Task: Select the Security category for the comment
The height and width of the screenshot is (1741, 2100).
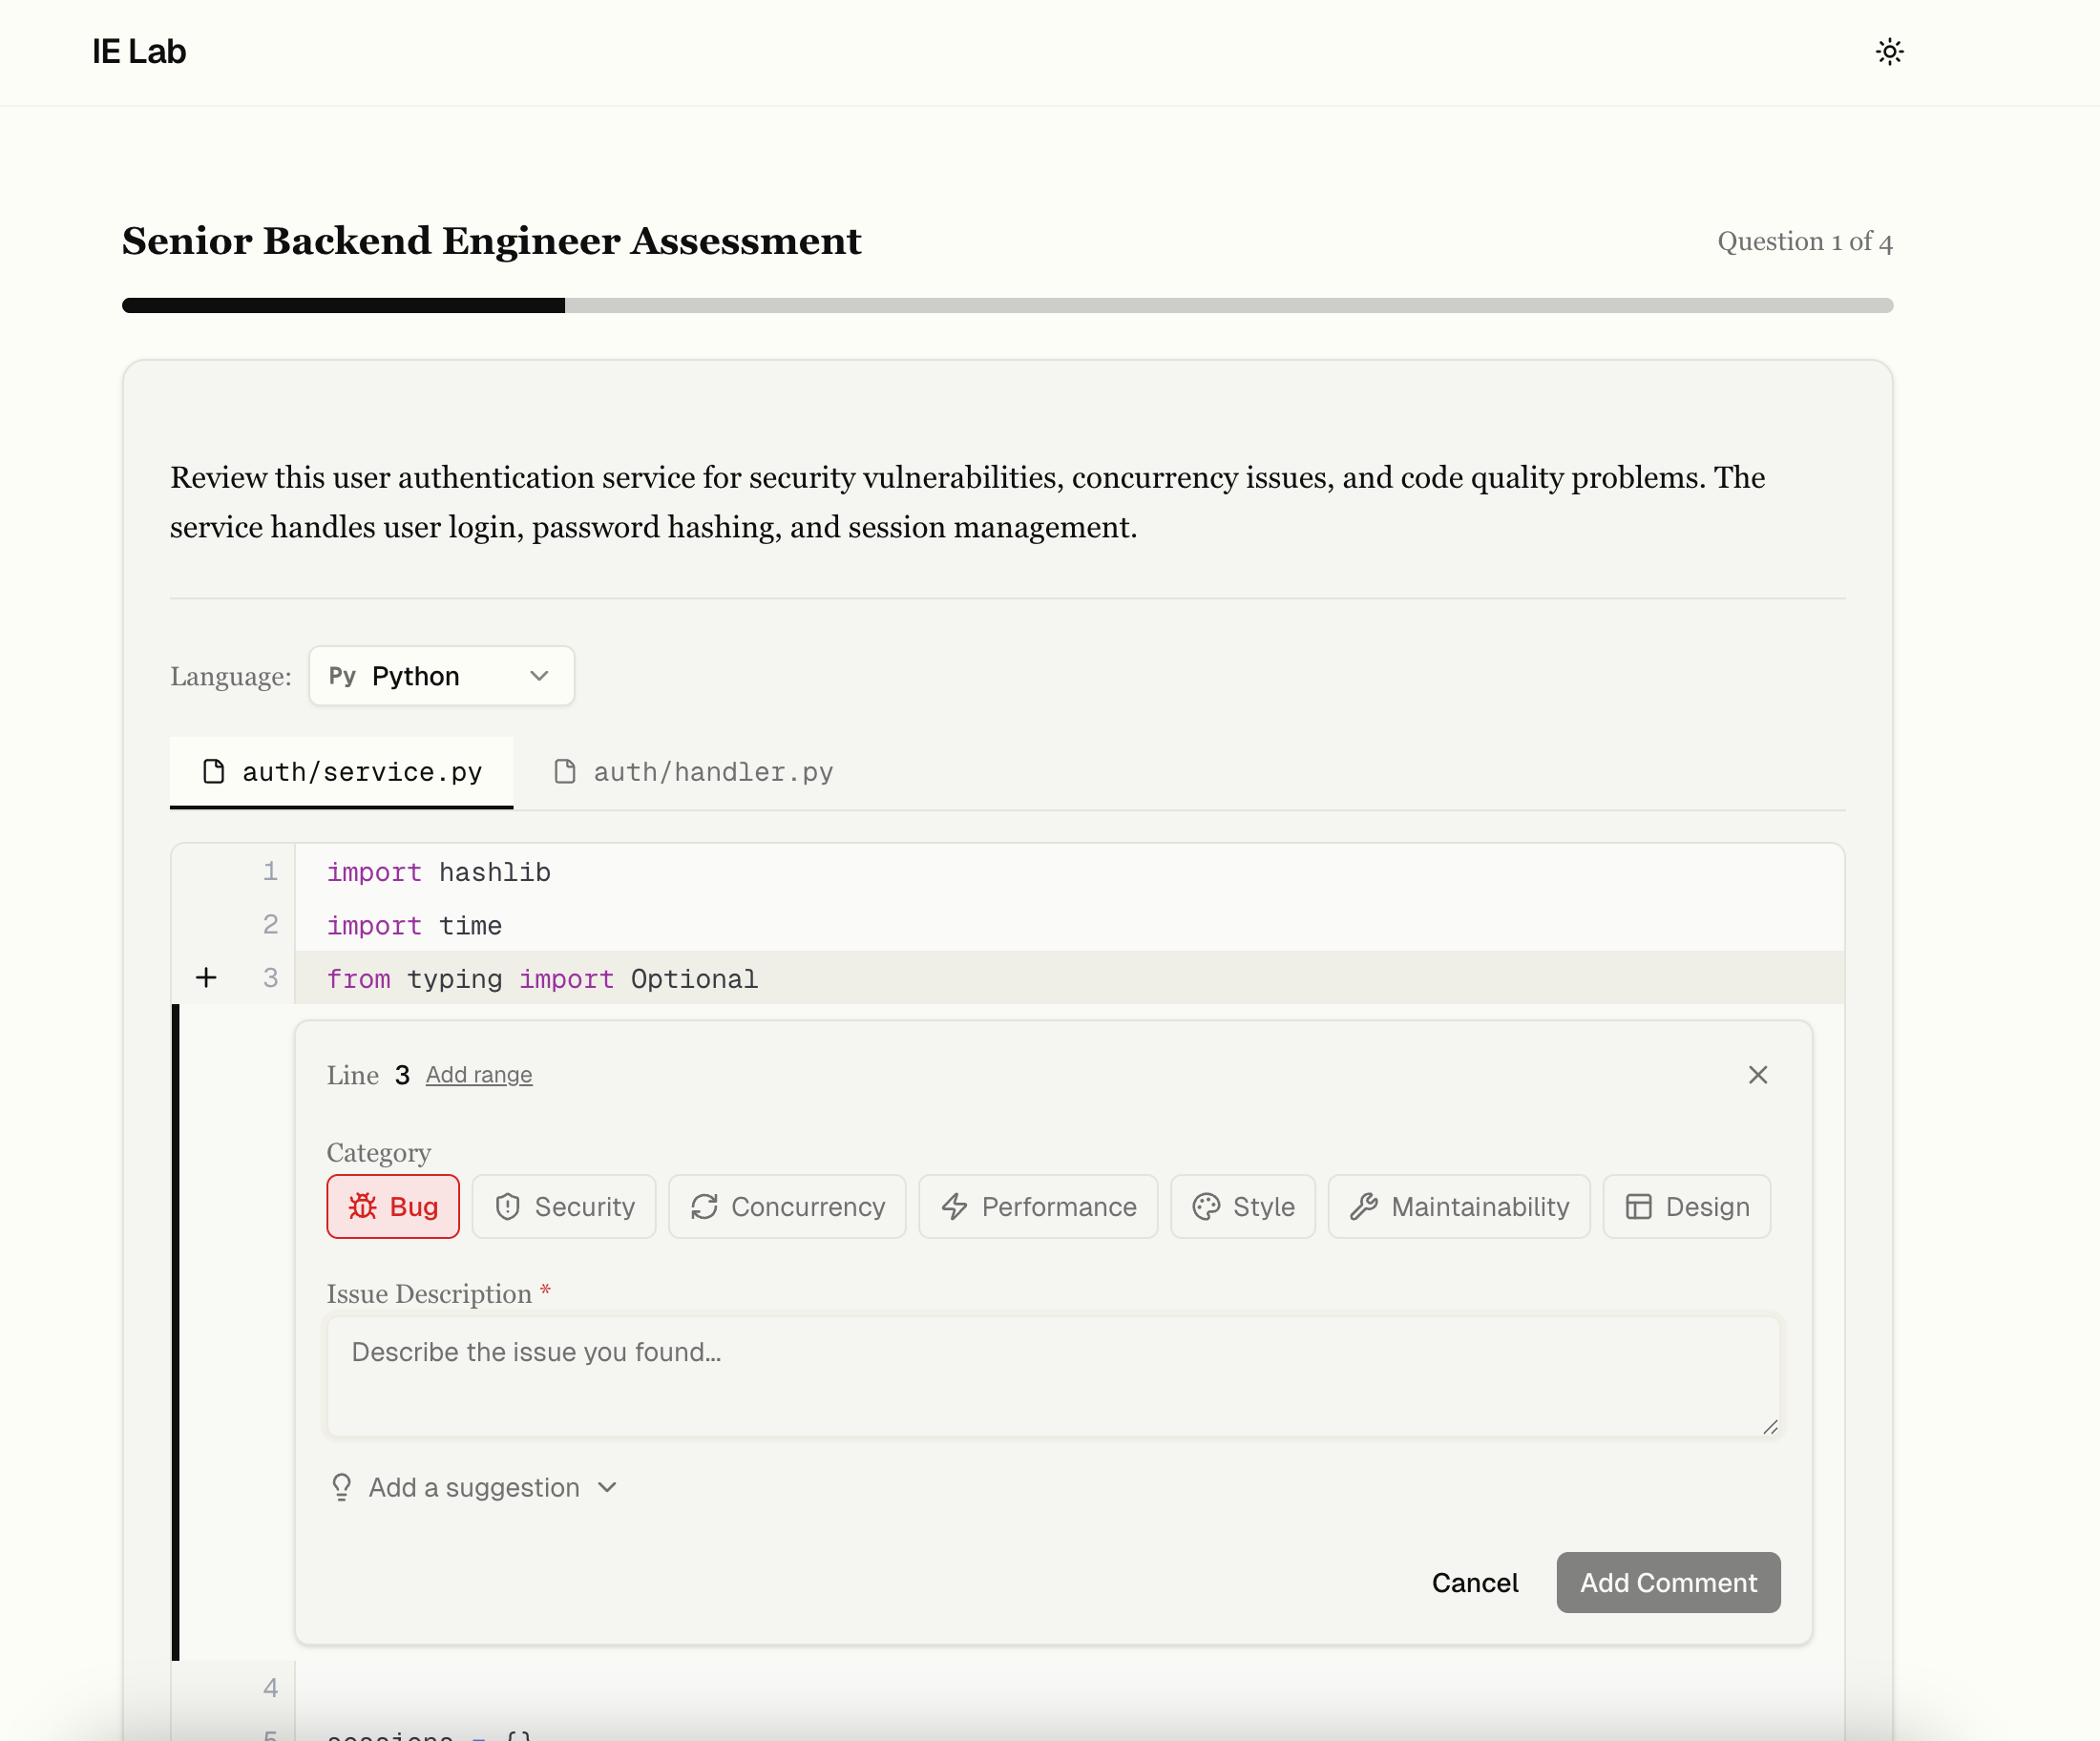Action: pyautogui.click(x=564, y=1206)
